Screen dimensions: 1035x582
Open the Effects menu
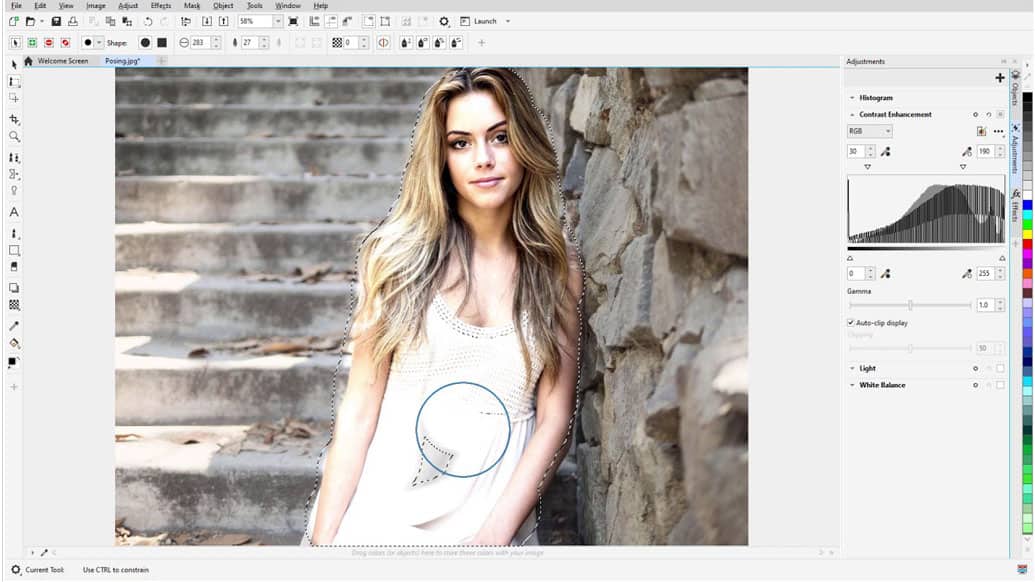click(161, 6)
